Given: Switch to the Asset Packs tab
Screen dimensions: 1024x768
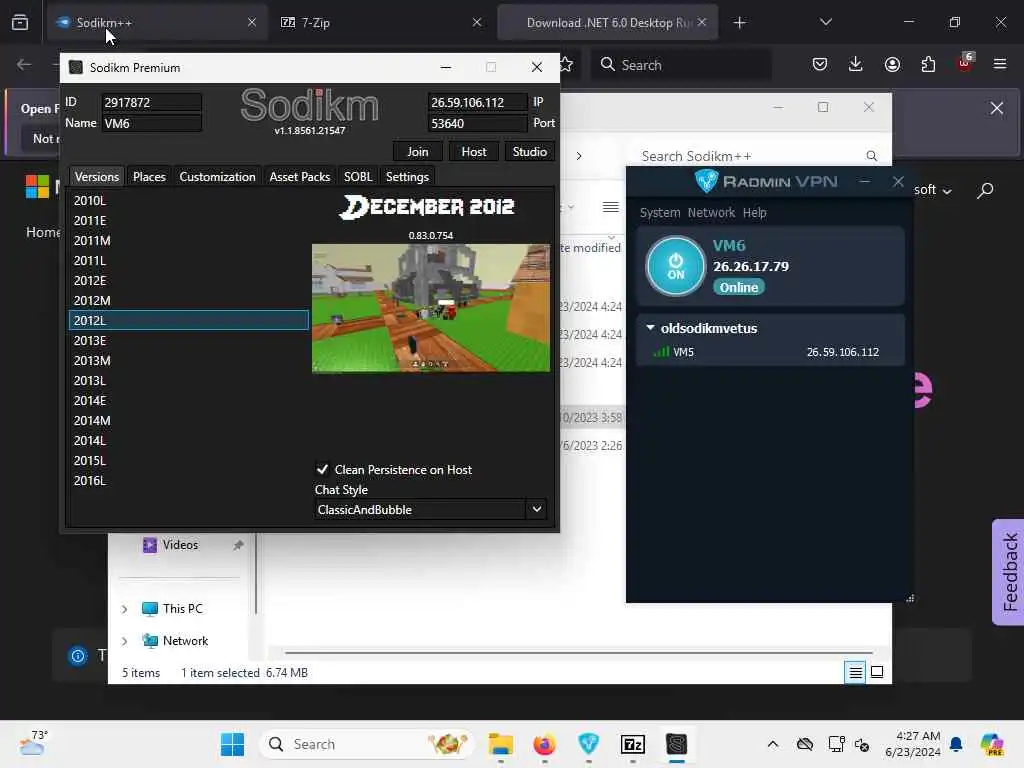Looking at the screenshot, I should click(x=300, y=176).
